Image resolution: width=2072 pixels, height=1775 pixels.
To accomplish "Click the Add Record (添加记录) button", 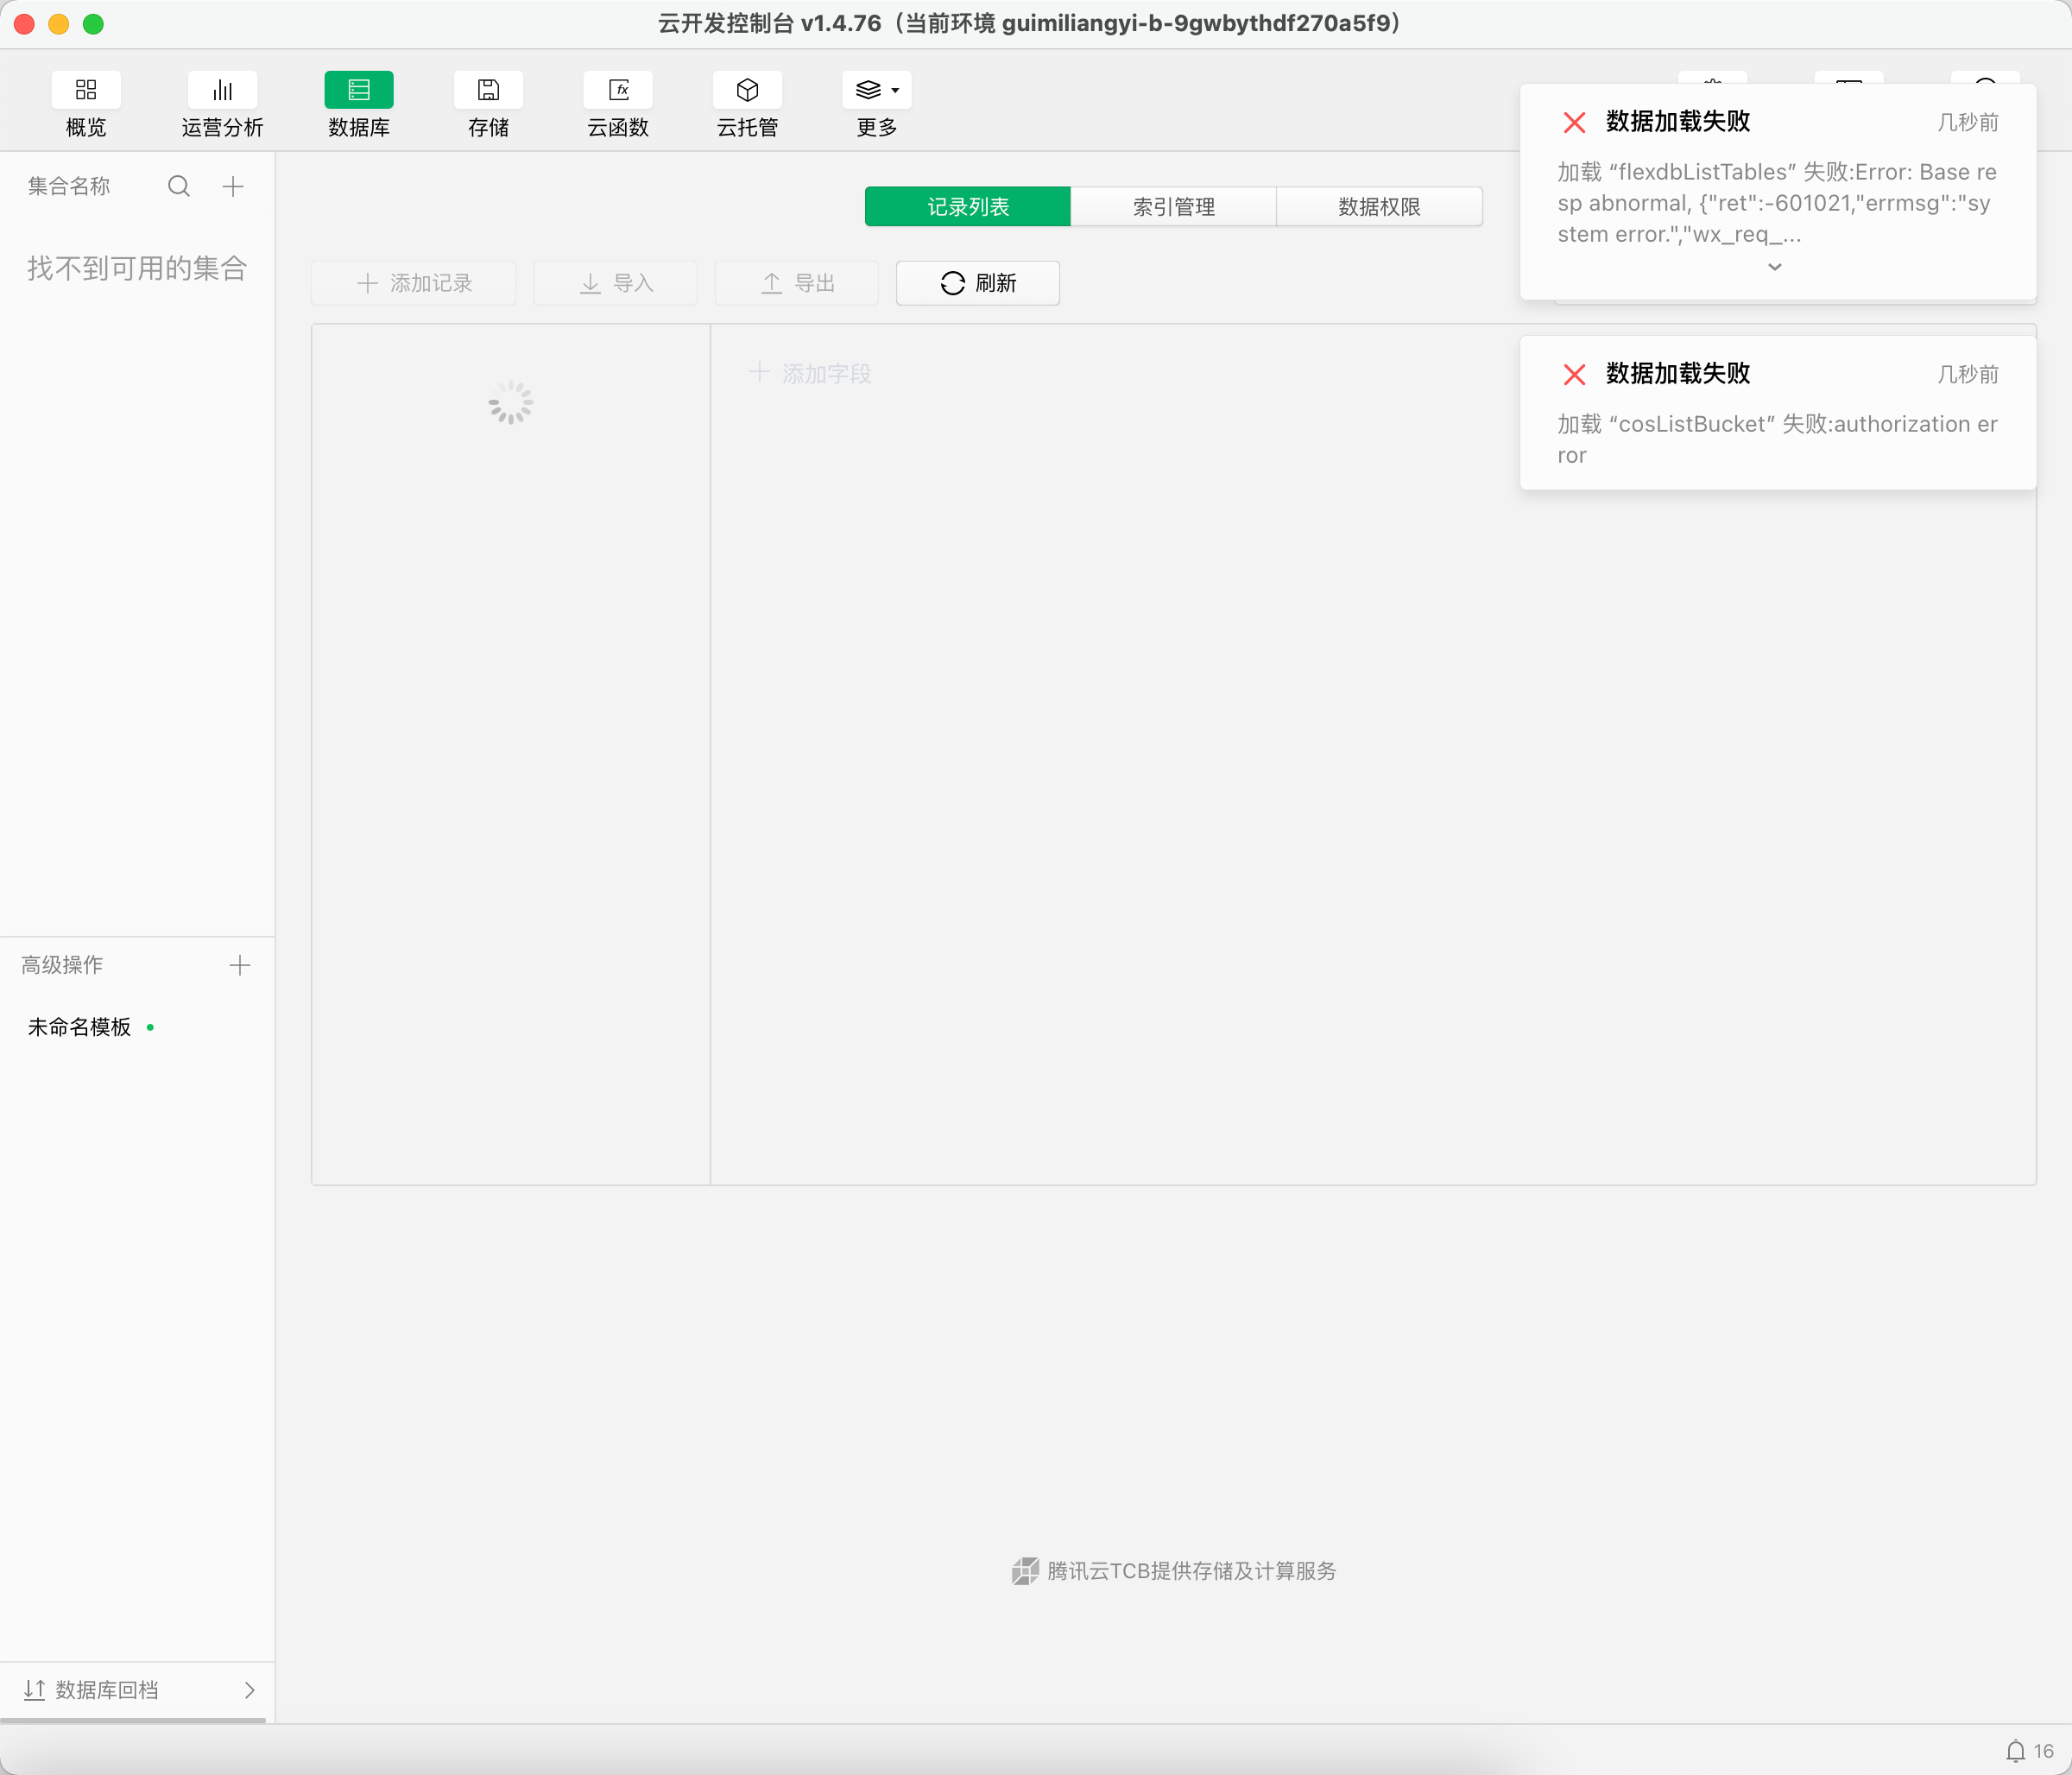I will click(x=413, y=283).
